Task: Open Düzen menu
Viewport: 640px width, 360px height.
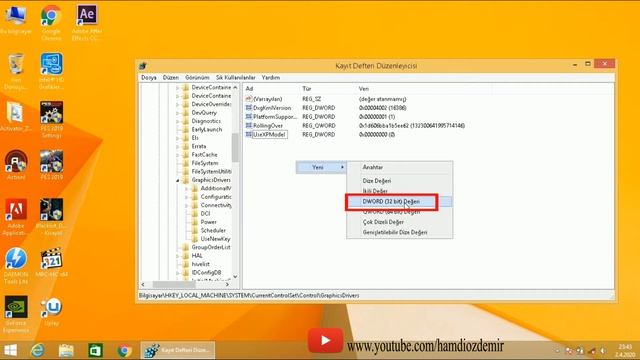Action: coord(171,78)
